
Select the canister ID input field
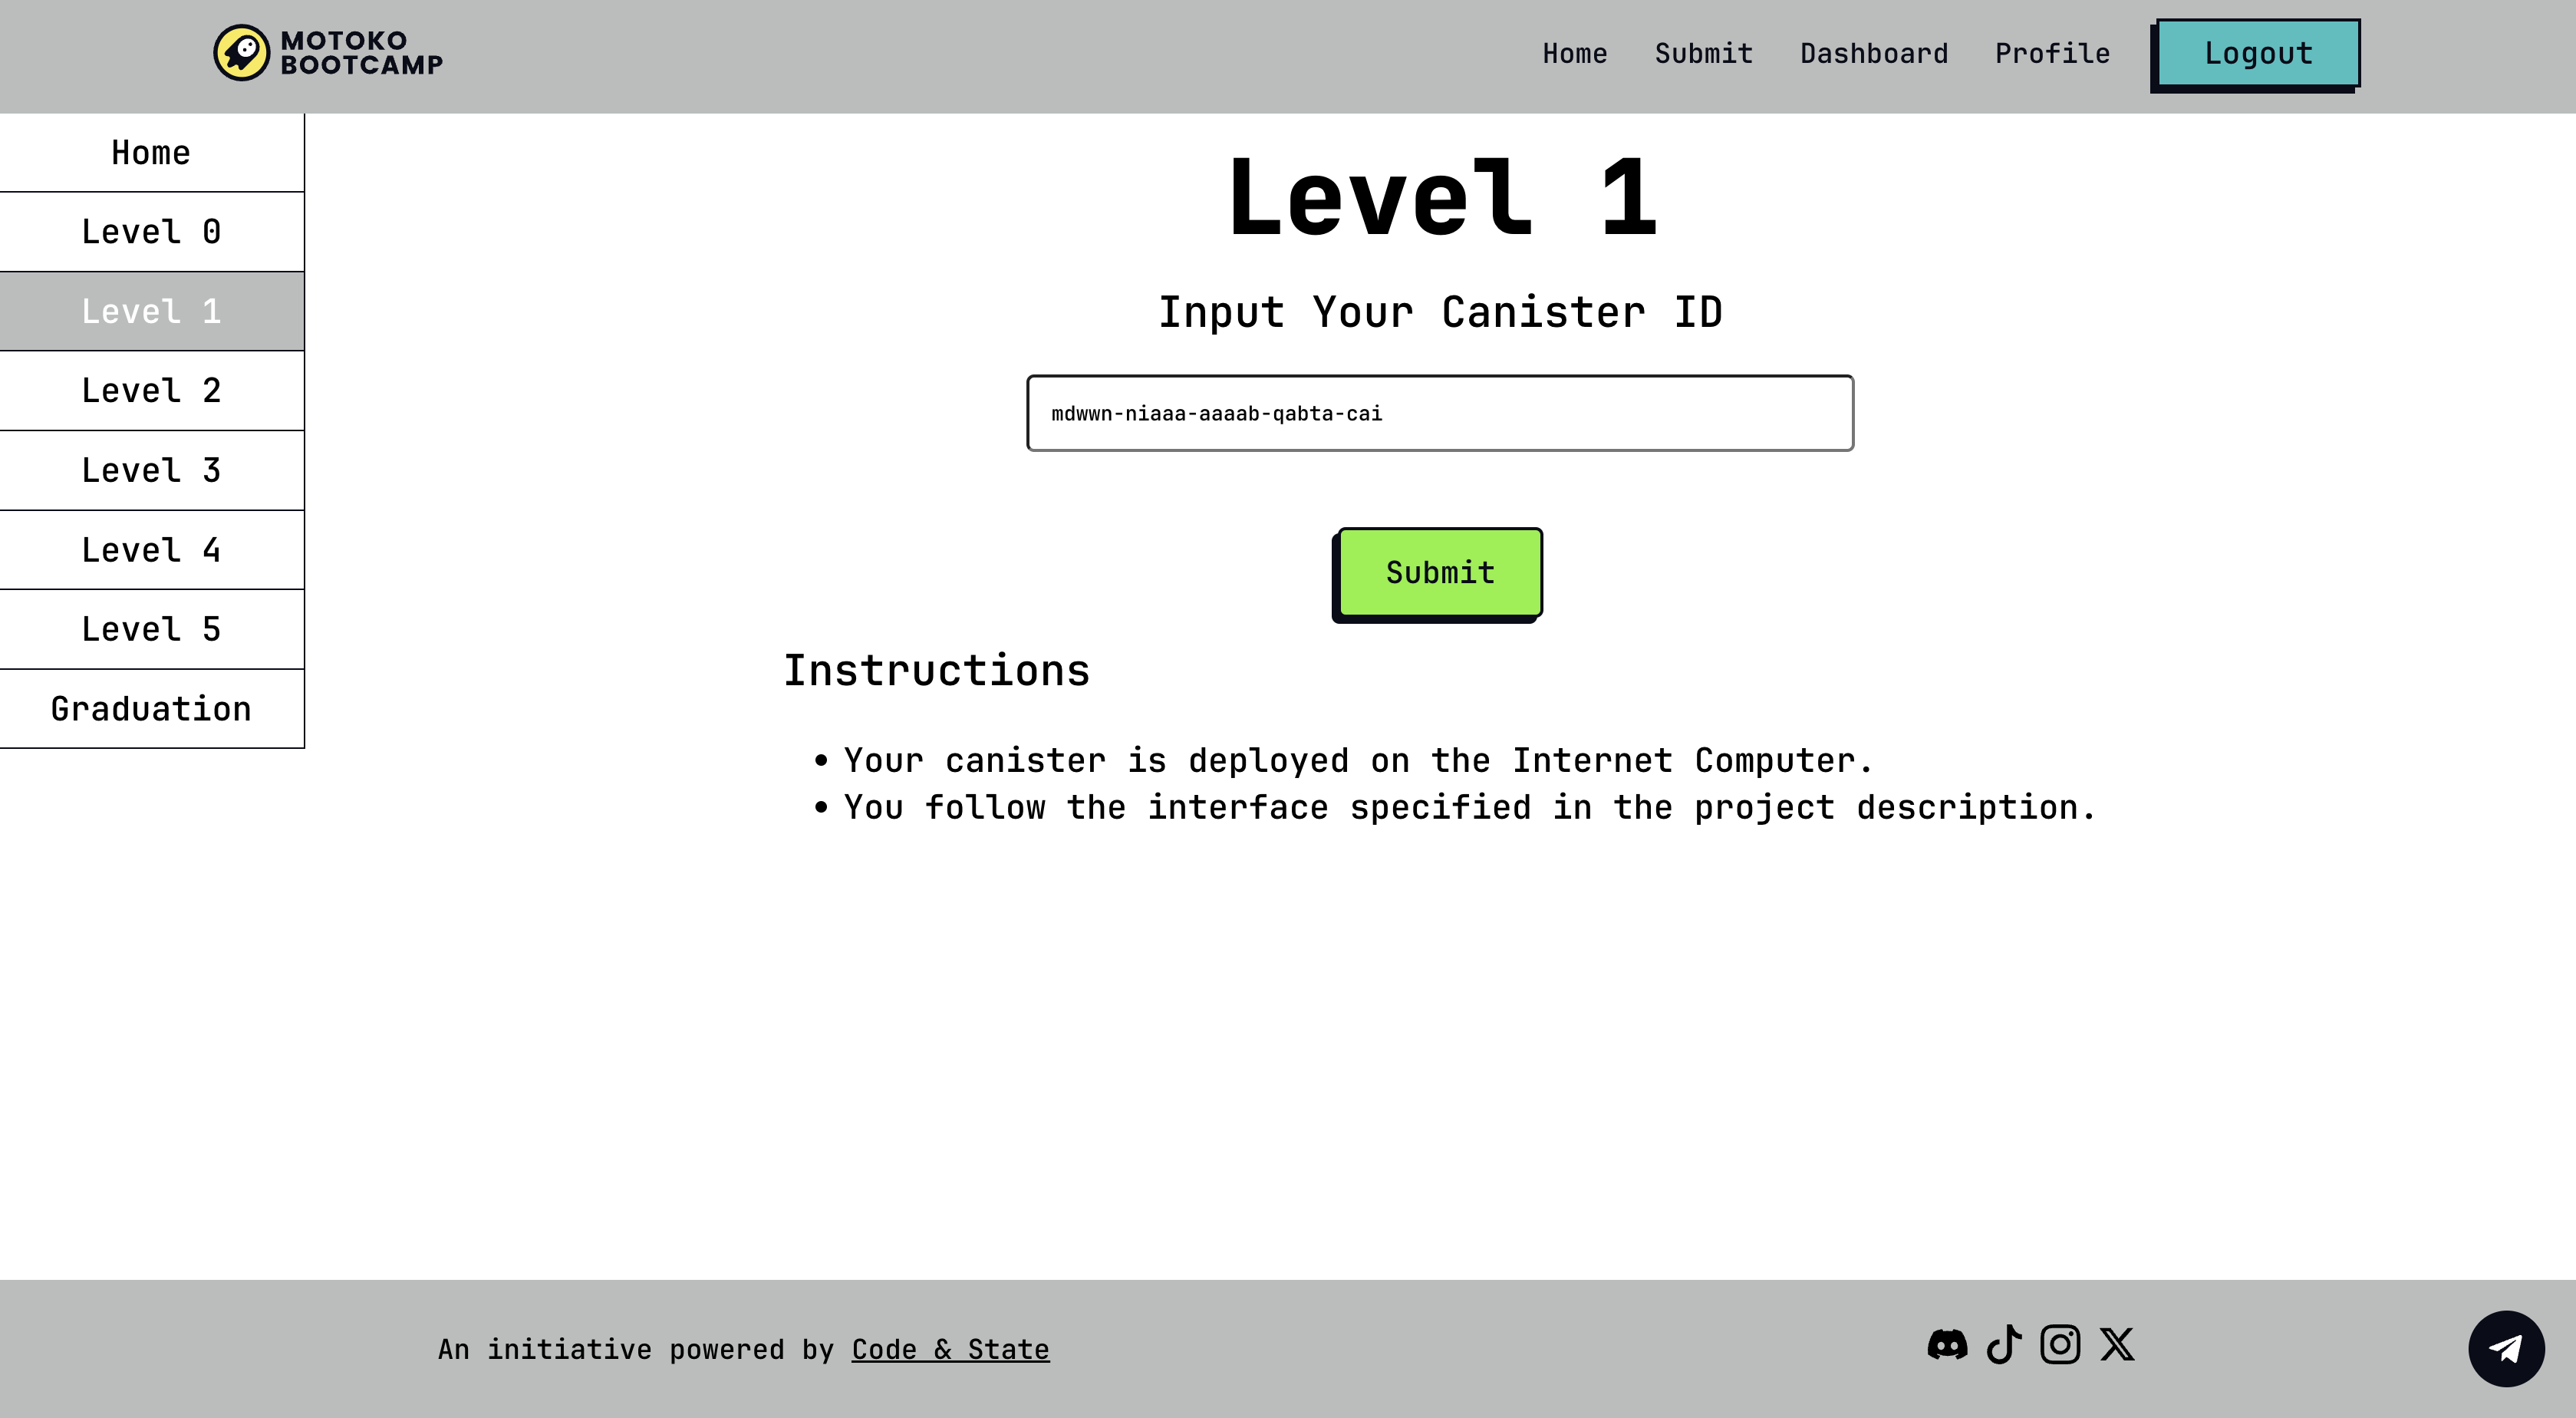pyautogui.click(x=1440, y=412)
